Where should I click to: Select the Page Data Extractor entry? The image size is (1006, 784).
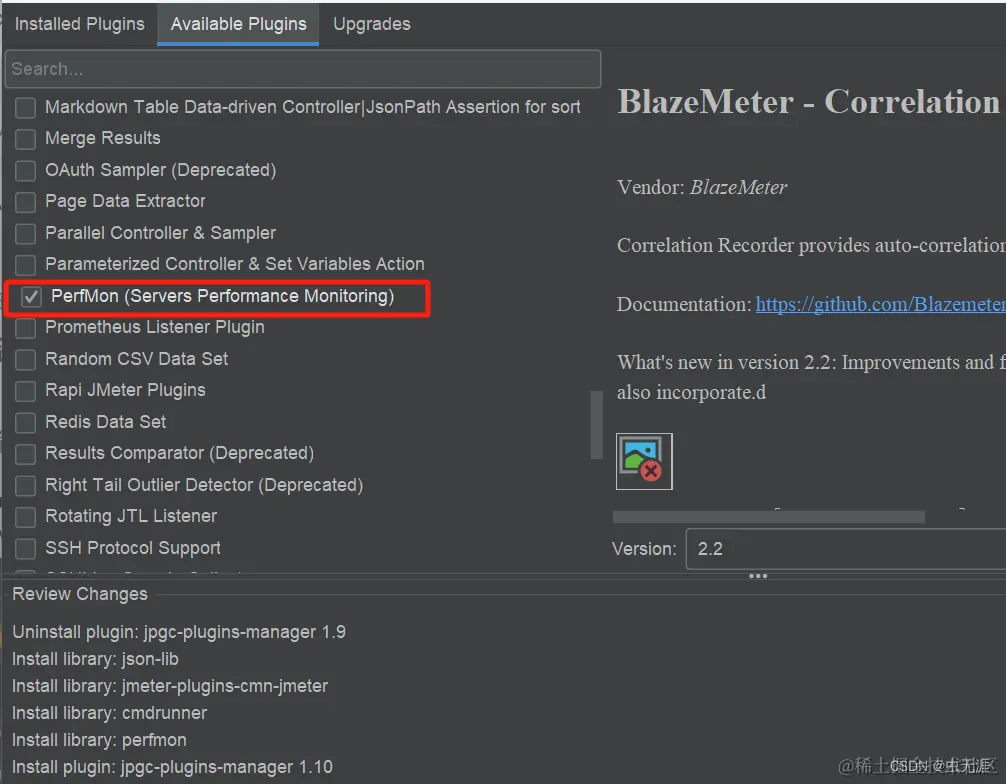125,201
